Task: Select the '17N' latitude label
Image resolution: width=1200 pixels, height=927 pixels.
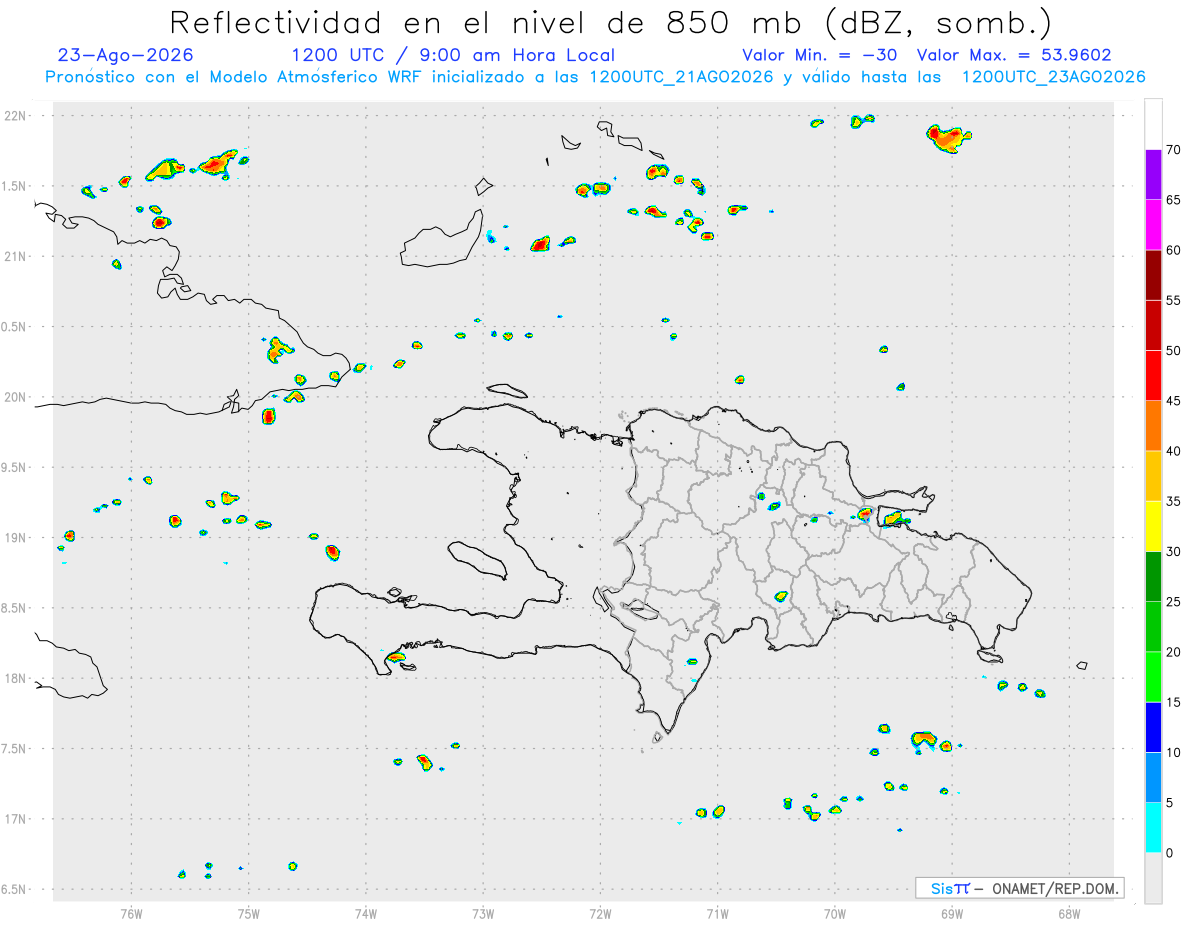Action: (x=17, y=819)
